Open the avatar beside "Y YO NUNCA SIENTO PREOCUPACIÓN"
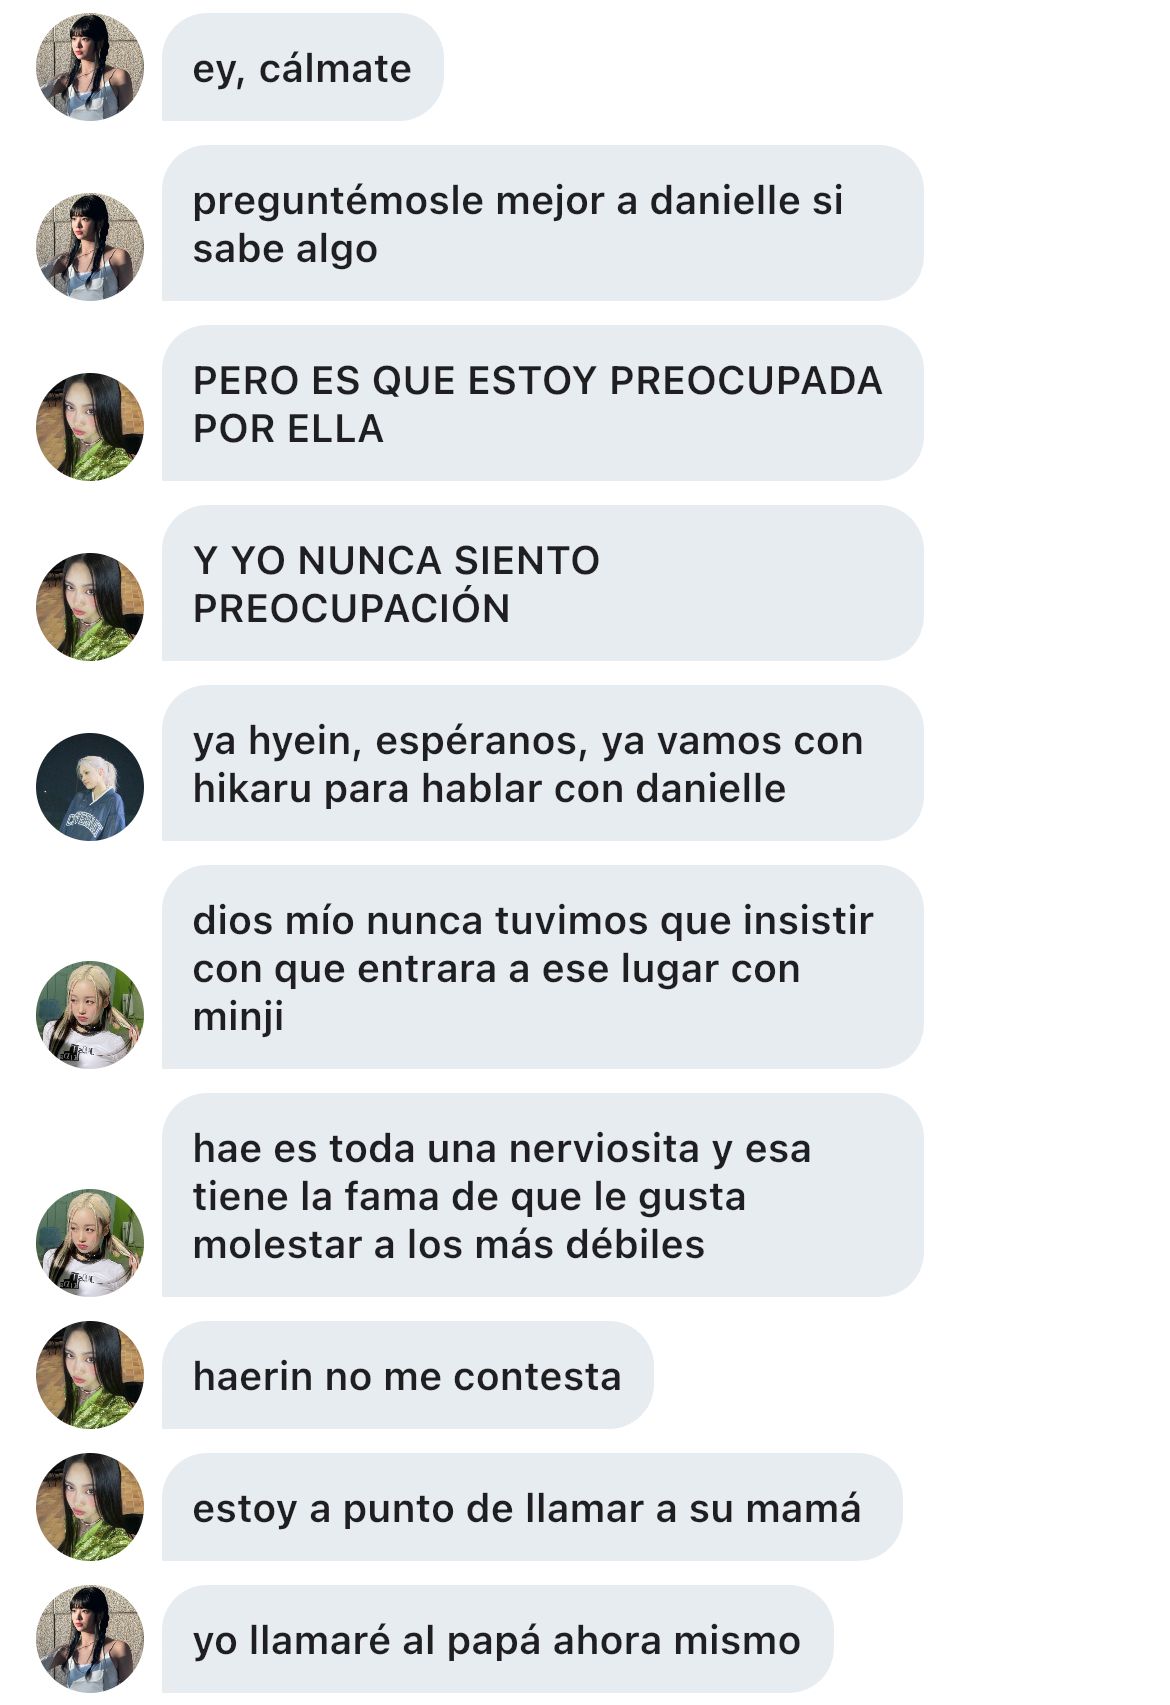Viewport: 1170px width, 1705px height. coord(90,607)
